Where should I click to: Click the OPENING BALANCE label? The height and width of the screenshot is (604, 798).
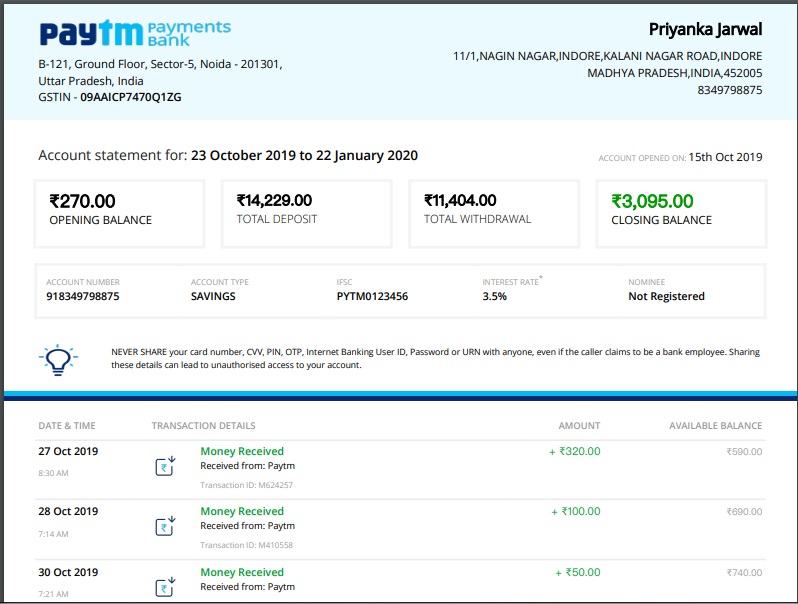pyautogui.click(x=101, y=220)
